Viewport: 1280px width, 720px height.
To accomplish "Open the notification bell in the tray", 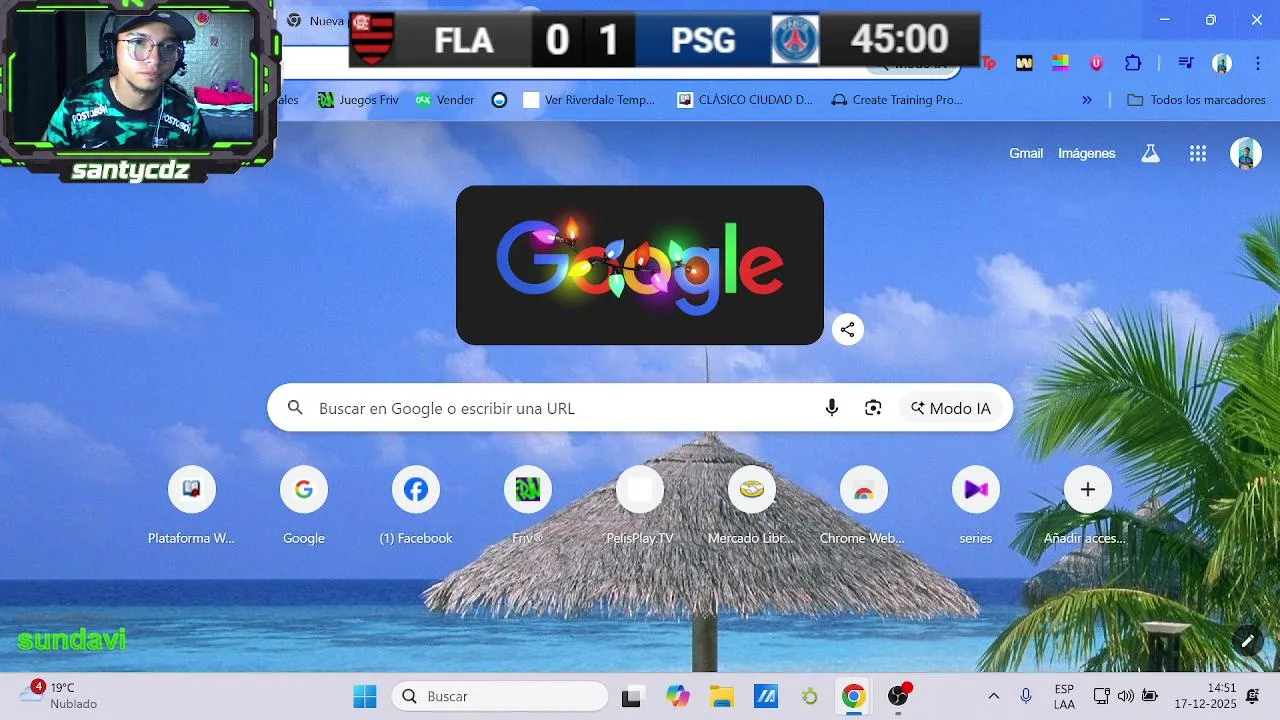I will point(1253,696).
